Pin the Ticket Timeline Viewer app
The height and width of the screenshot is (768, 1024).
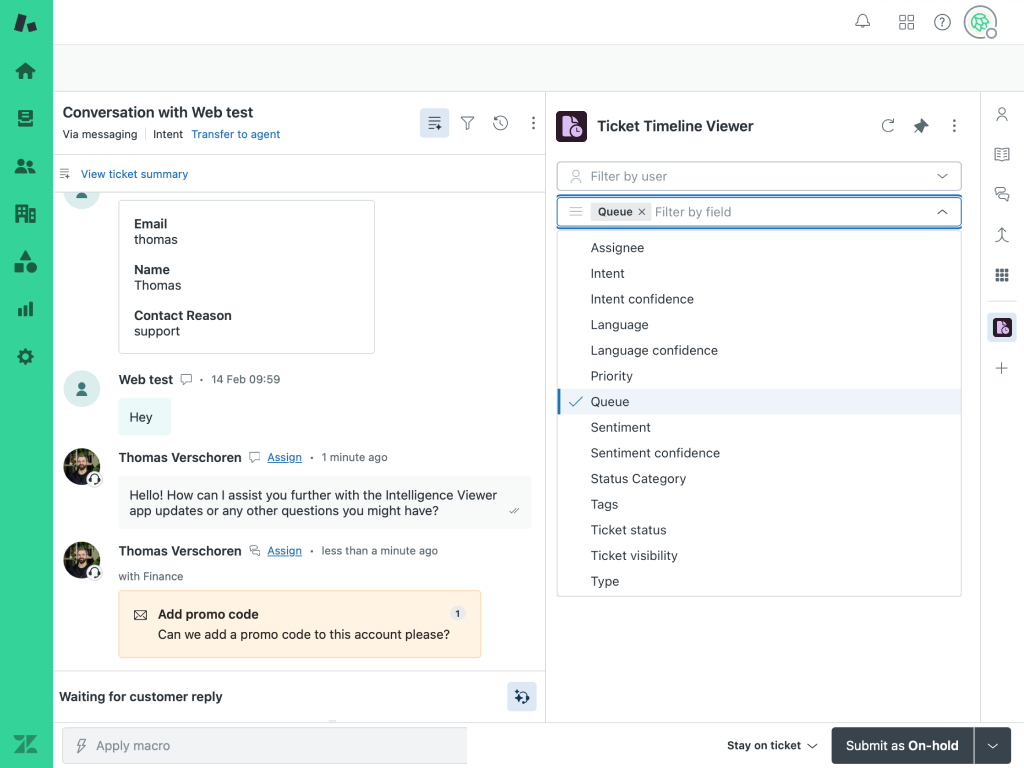tap(921, 126)
